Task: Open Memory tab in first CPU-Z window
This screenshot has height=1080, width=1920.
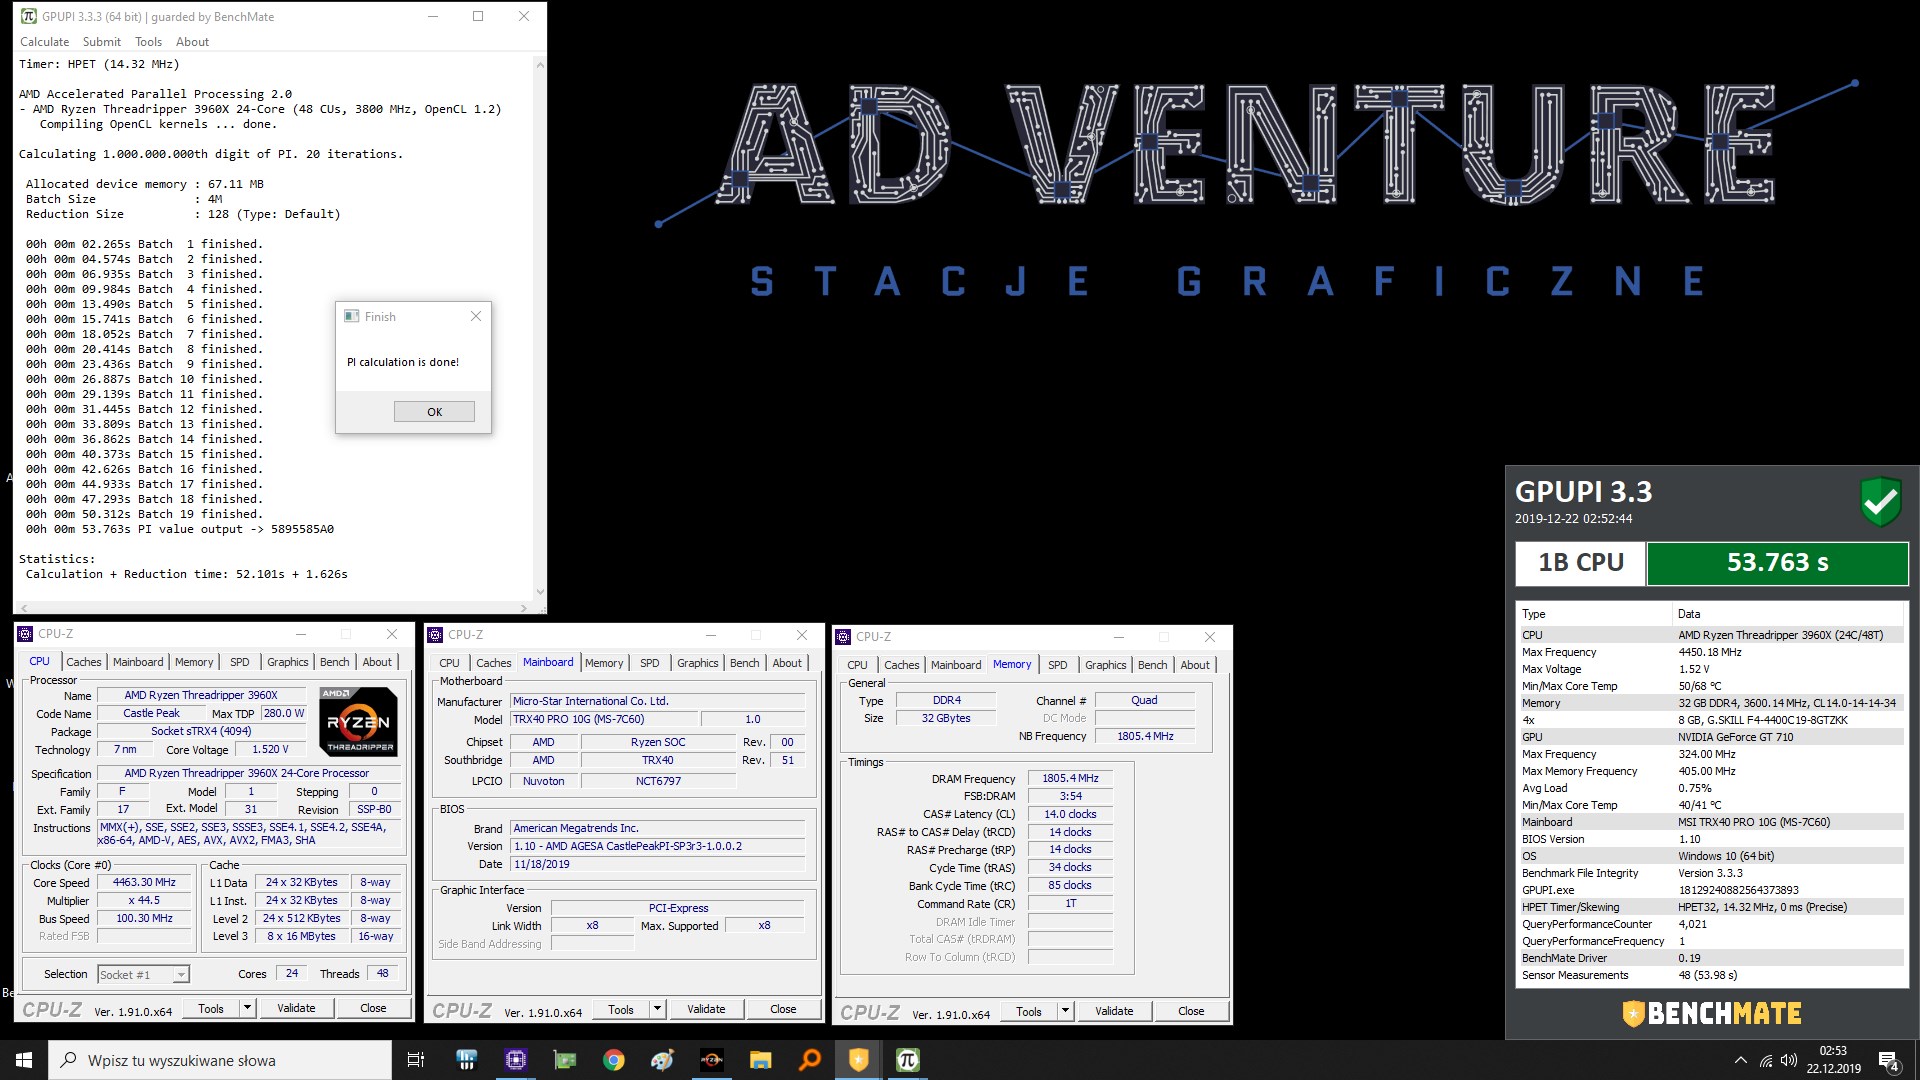Action: tap(194, 662)
